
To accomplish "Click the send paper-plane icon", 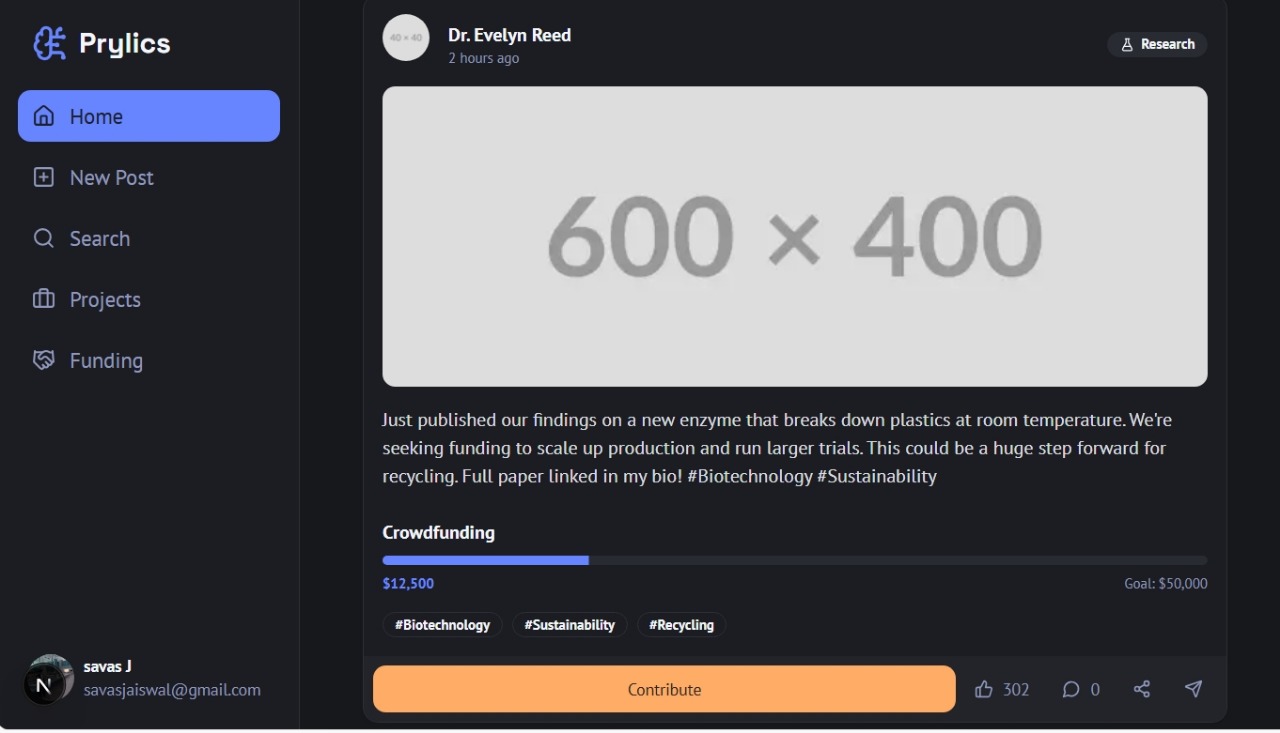I will 1193,689.
